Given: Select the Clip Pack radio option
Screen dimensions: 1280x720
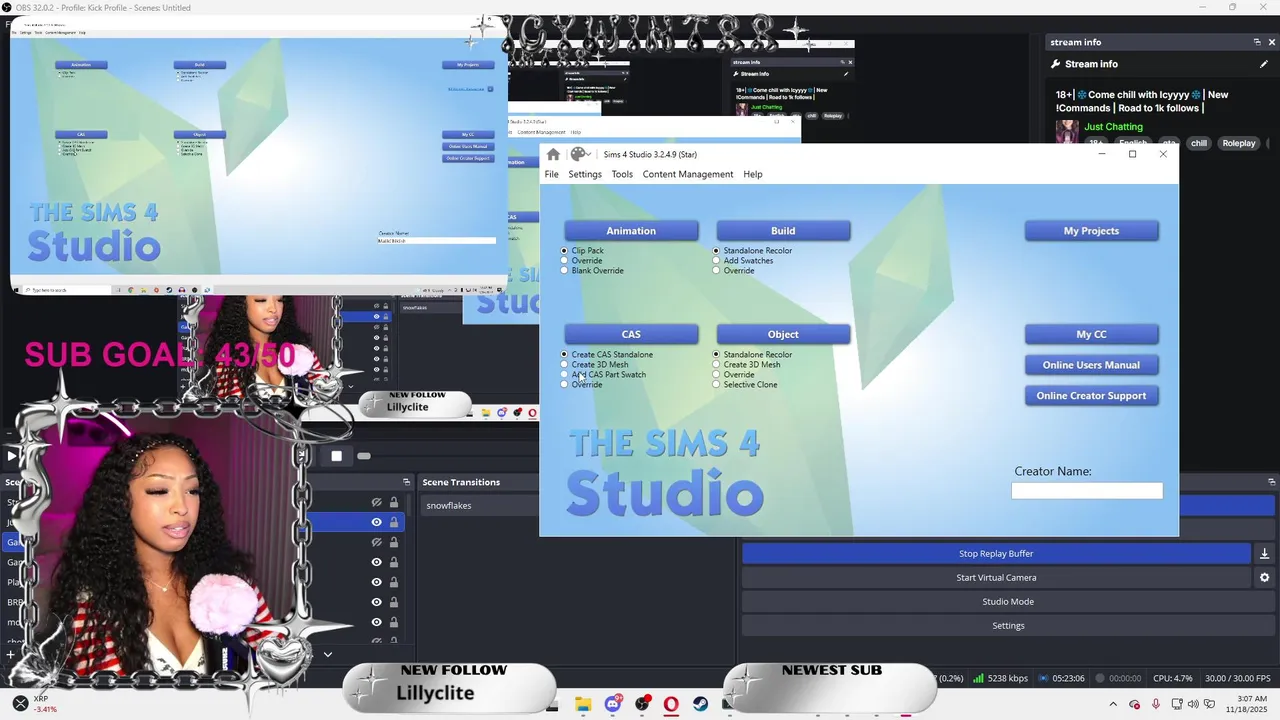Looking at the screenshot, I should [564, 251].
